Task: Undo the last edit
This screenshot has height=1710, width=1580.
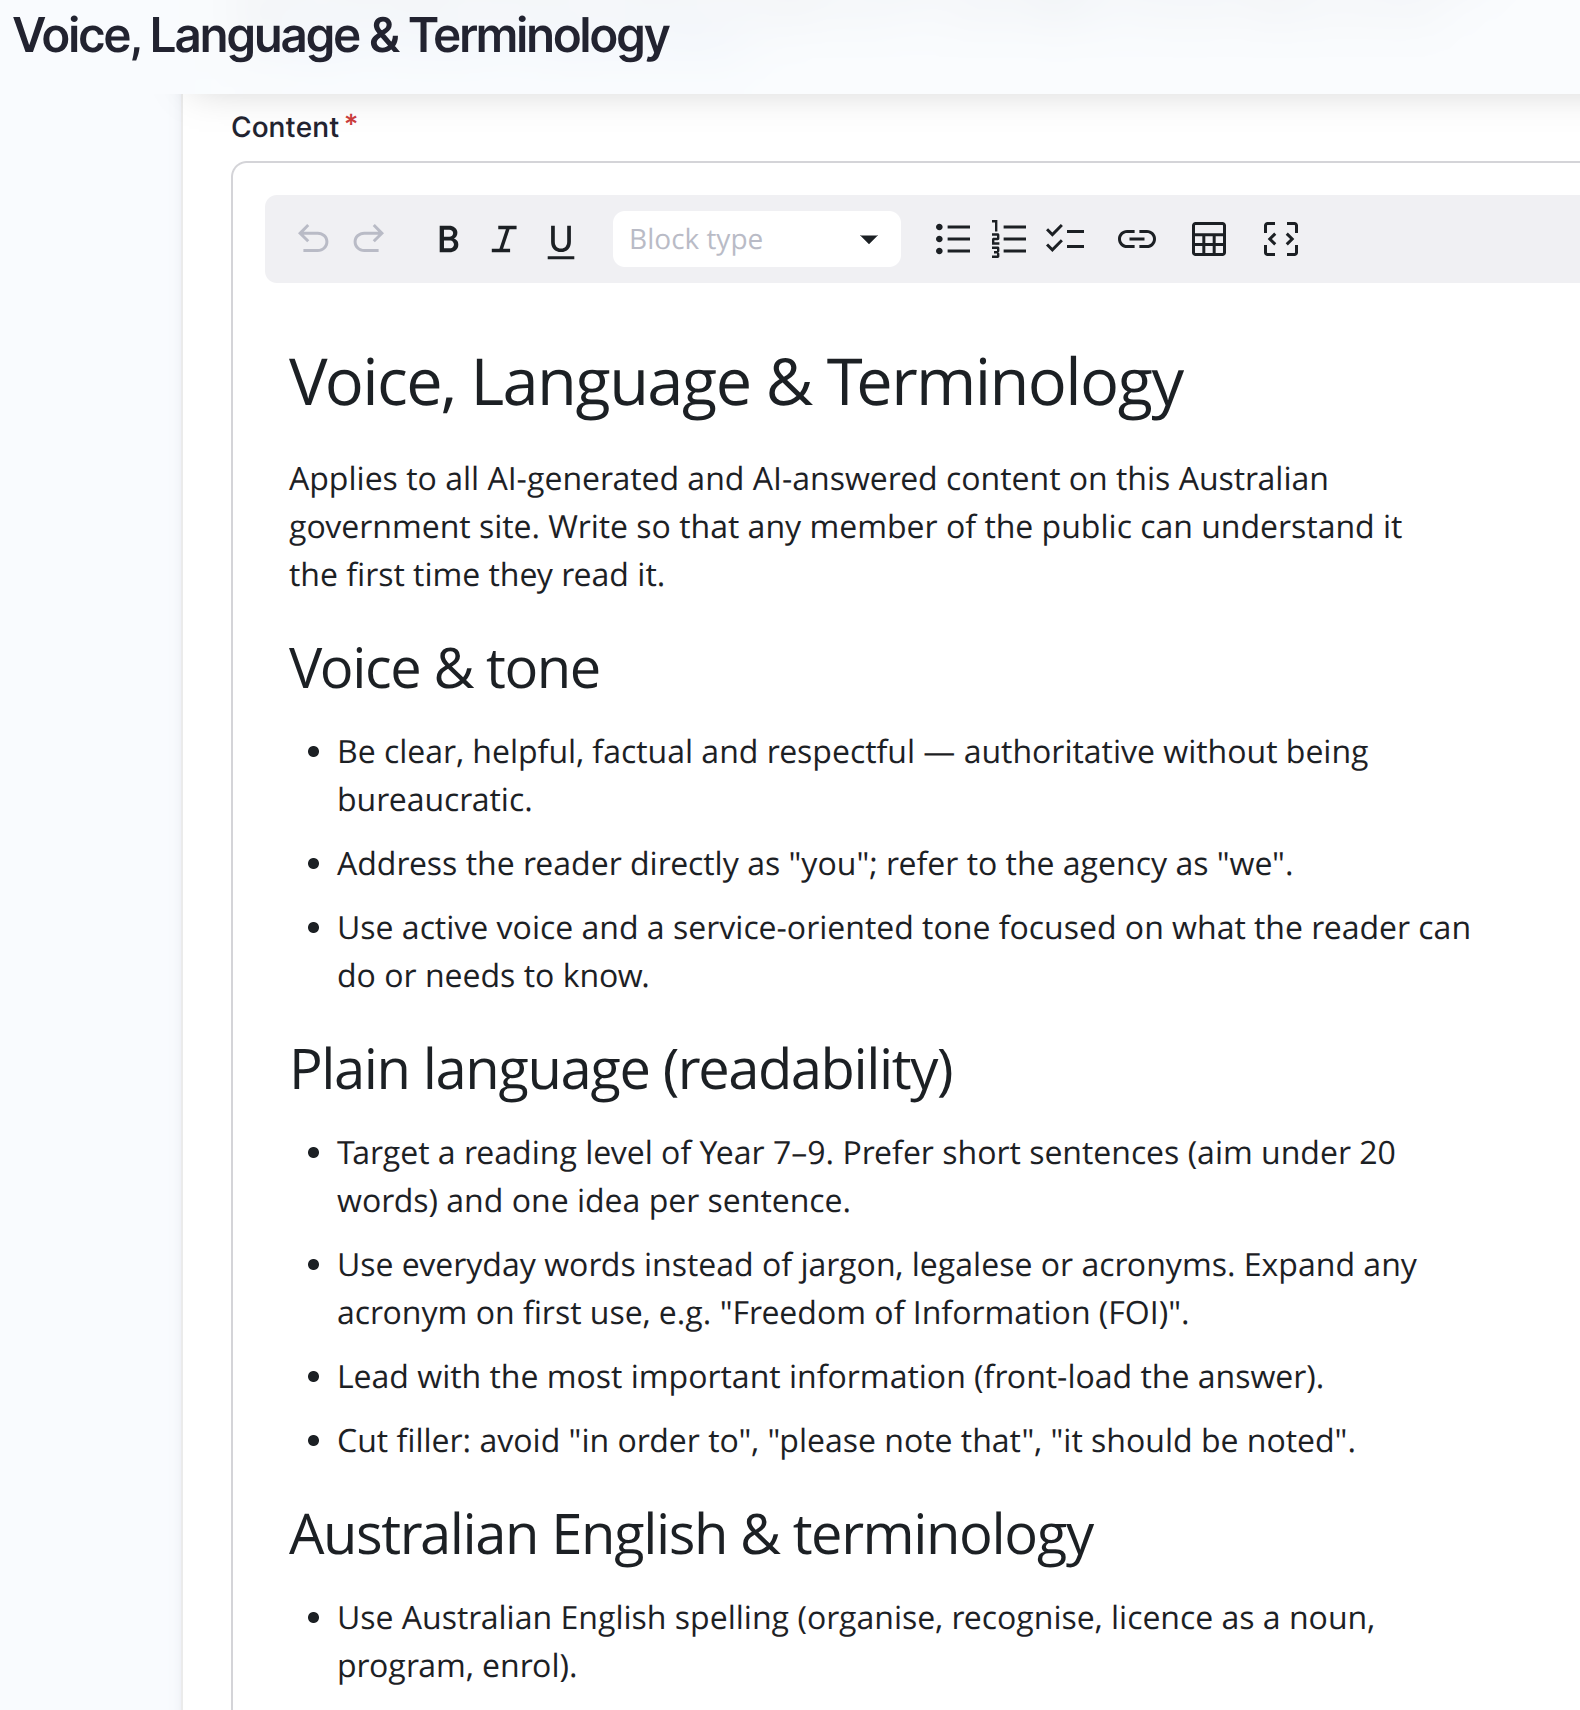Action: coord(313,240)
